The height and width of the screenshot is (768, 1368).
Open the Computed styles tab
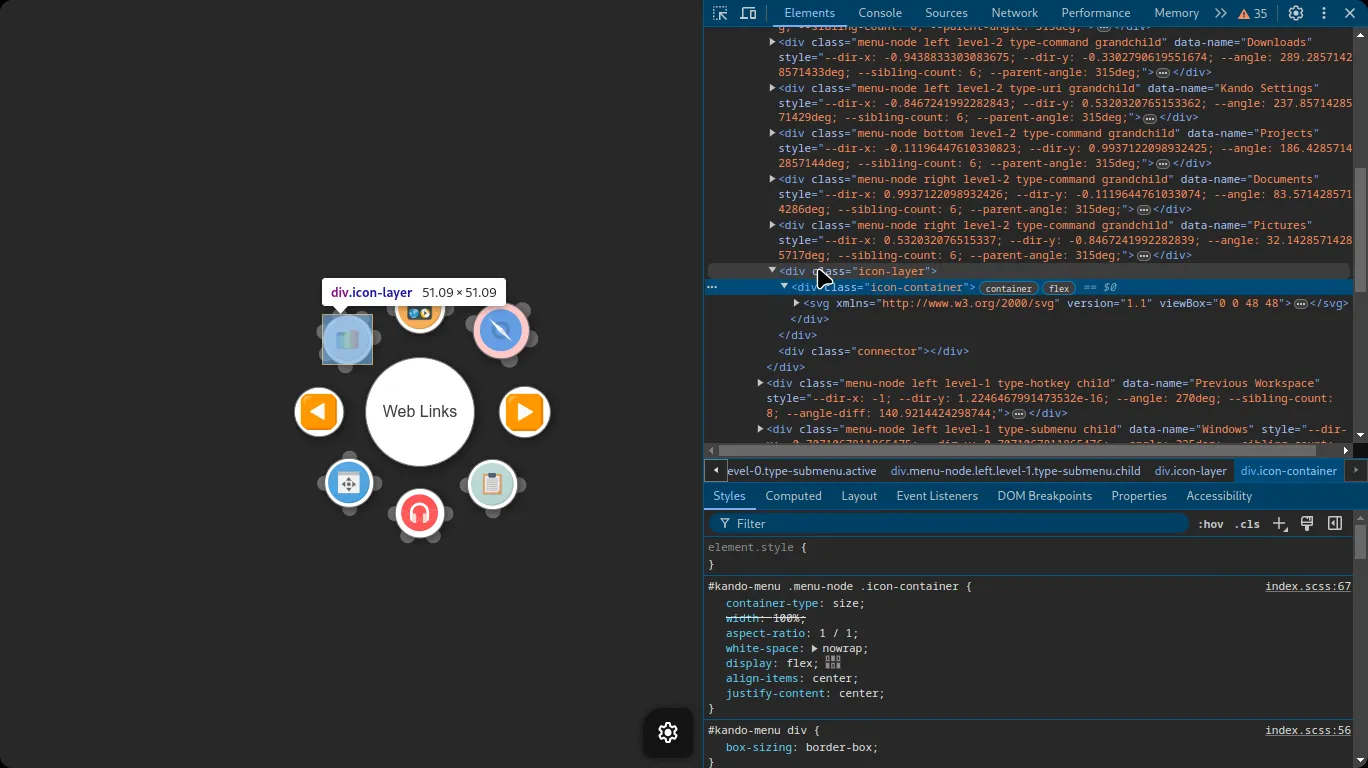[x=793, y=496]
